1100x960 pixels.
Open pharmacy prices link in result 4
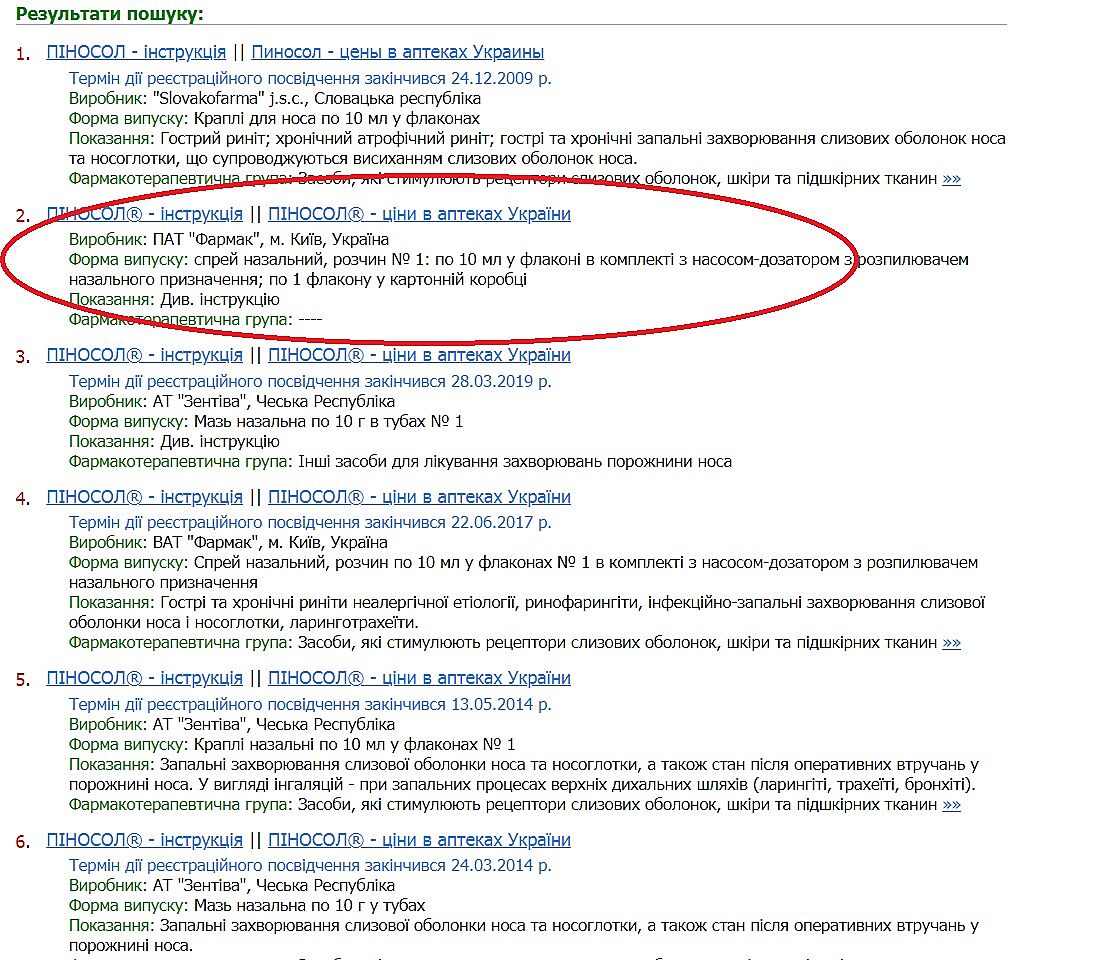pos(419,497)
